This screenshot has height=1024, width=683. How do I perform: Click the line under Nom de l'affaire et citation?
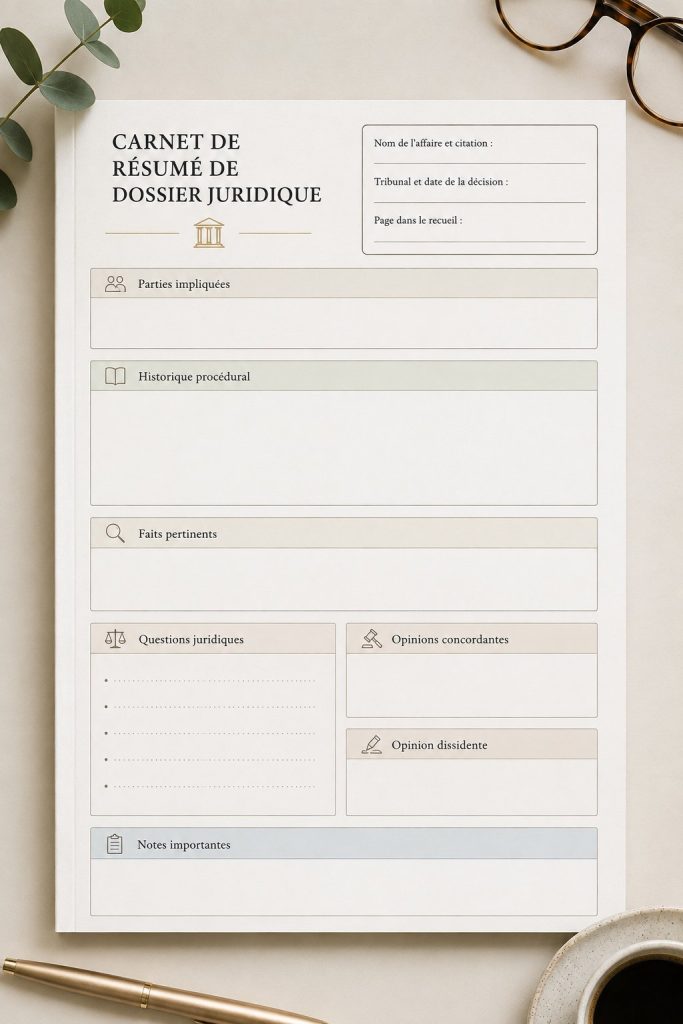[480, 163]
